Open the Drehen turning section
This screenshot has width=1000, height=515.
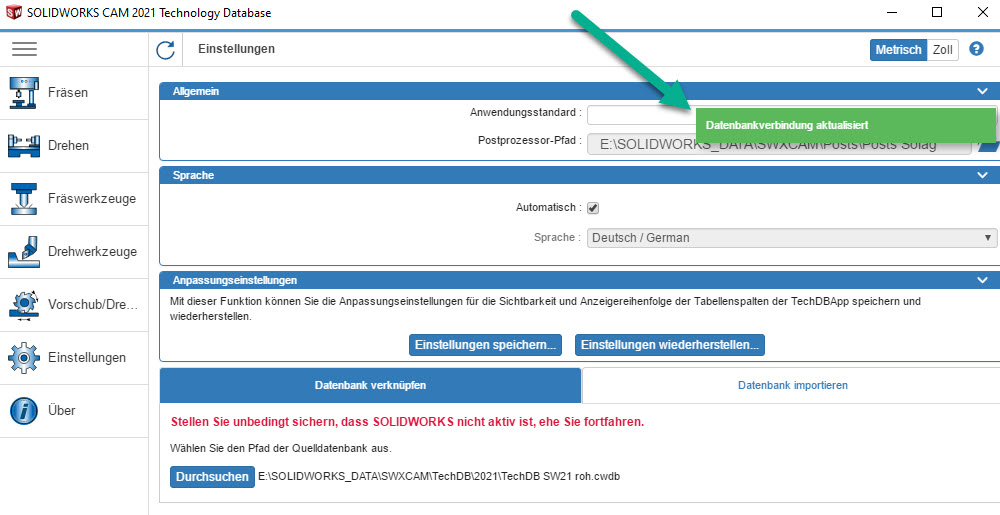click(x=68, y=146)
